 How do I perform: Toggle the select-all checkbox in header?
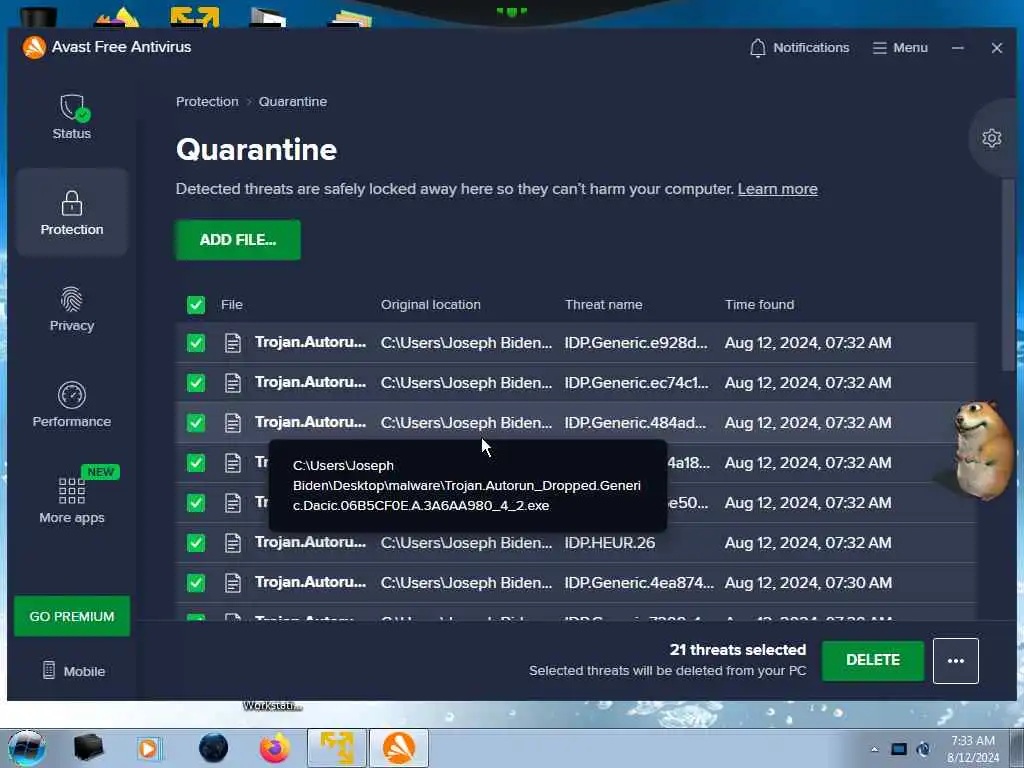tap(196, 305)
